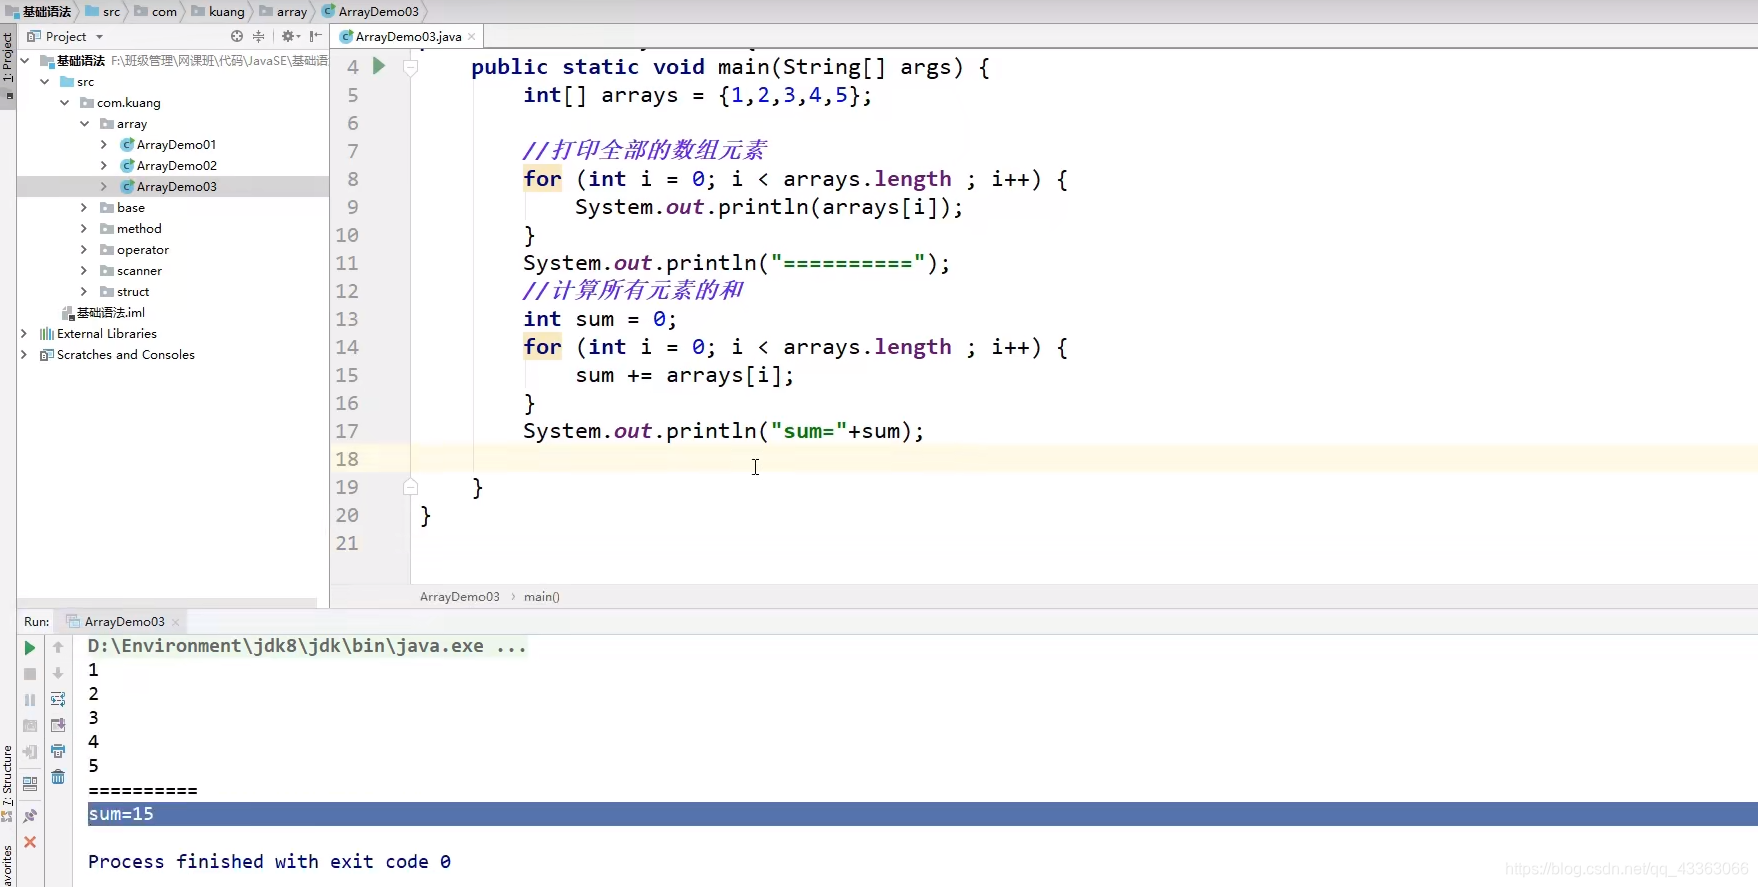This screenshot has width=1758, height=887.
Task: Expand the base package
Action: click(x=84, y=207)
